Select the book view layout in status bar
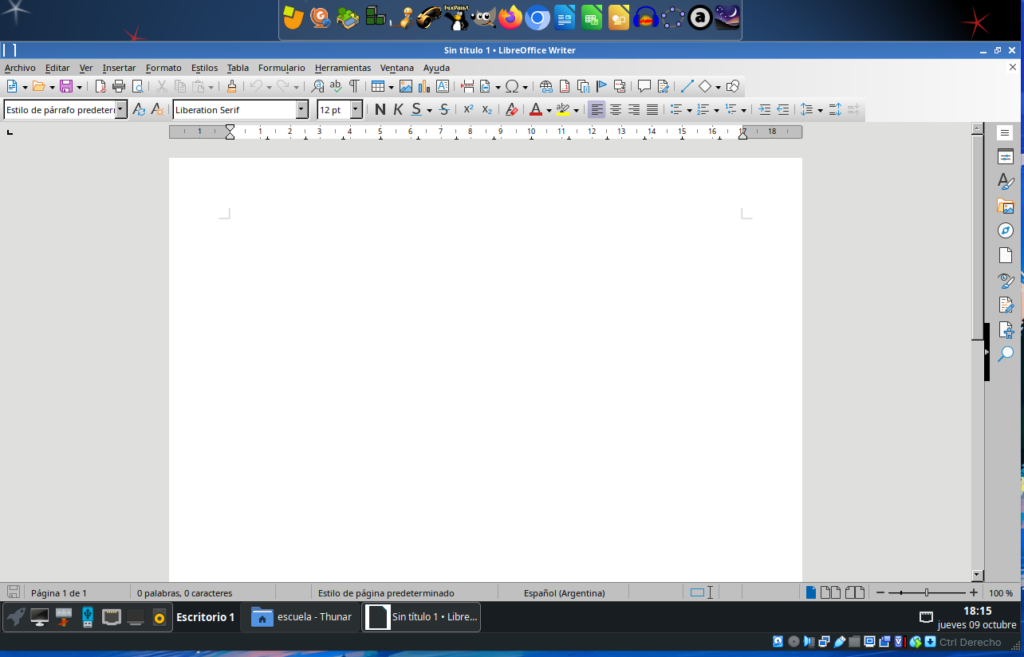This screenshot has width=1024, height=657. (855, 593)
